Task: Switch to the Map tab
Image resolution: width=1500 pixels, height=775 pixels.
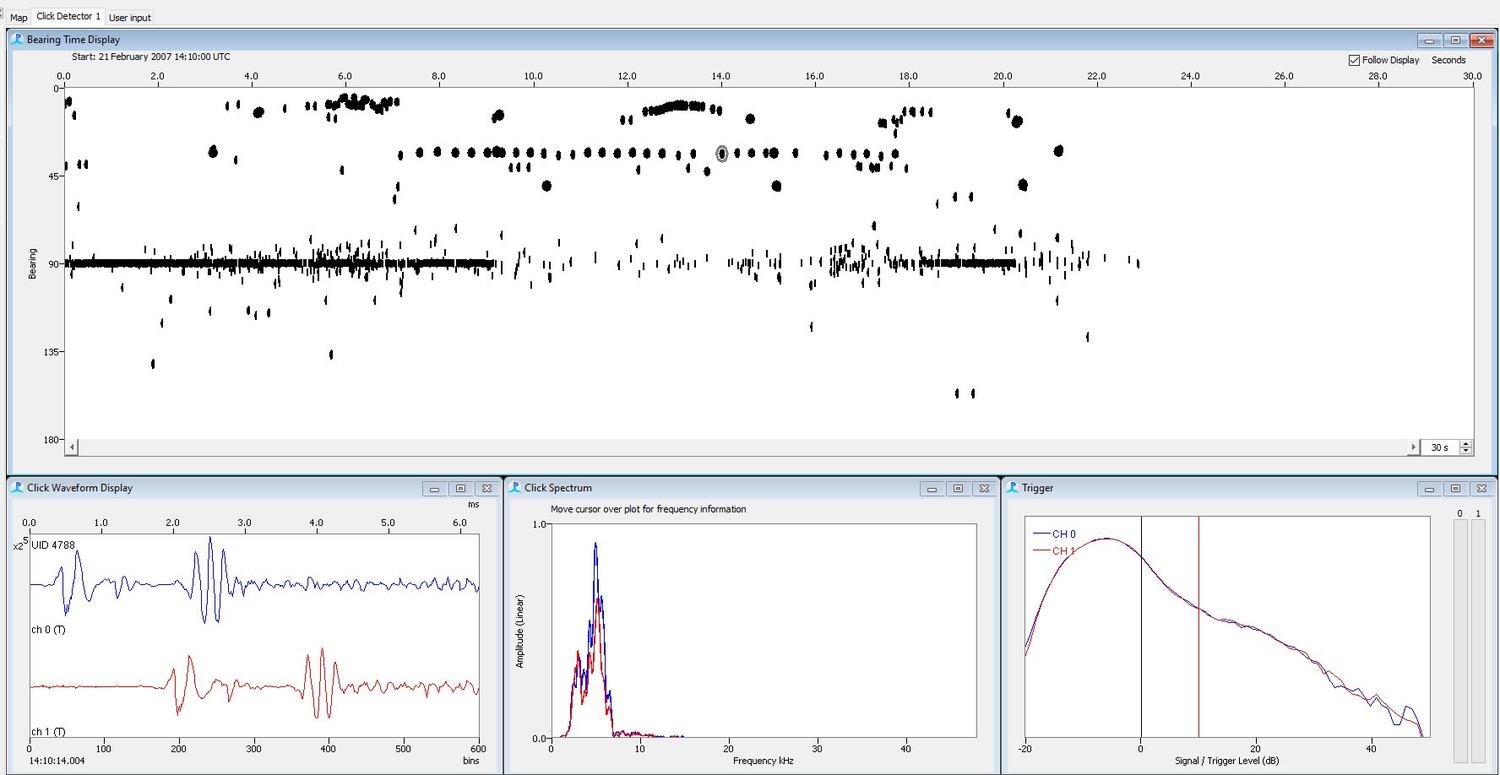Action: (19, 17)
